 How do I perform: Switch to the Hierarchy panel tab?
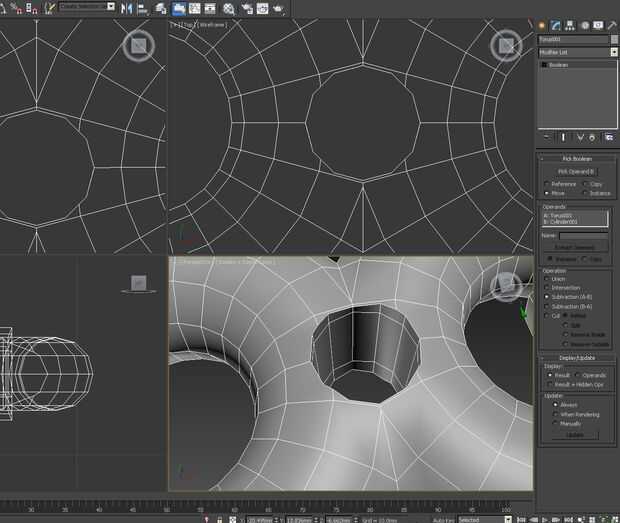coord(570,25)
